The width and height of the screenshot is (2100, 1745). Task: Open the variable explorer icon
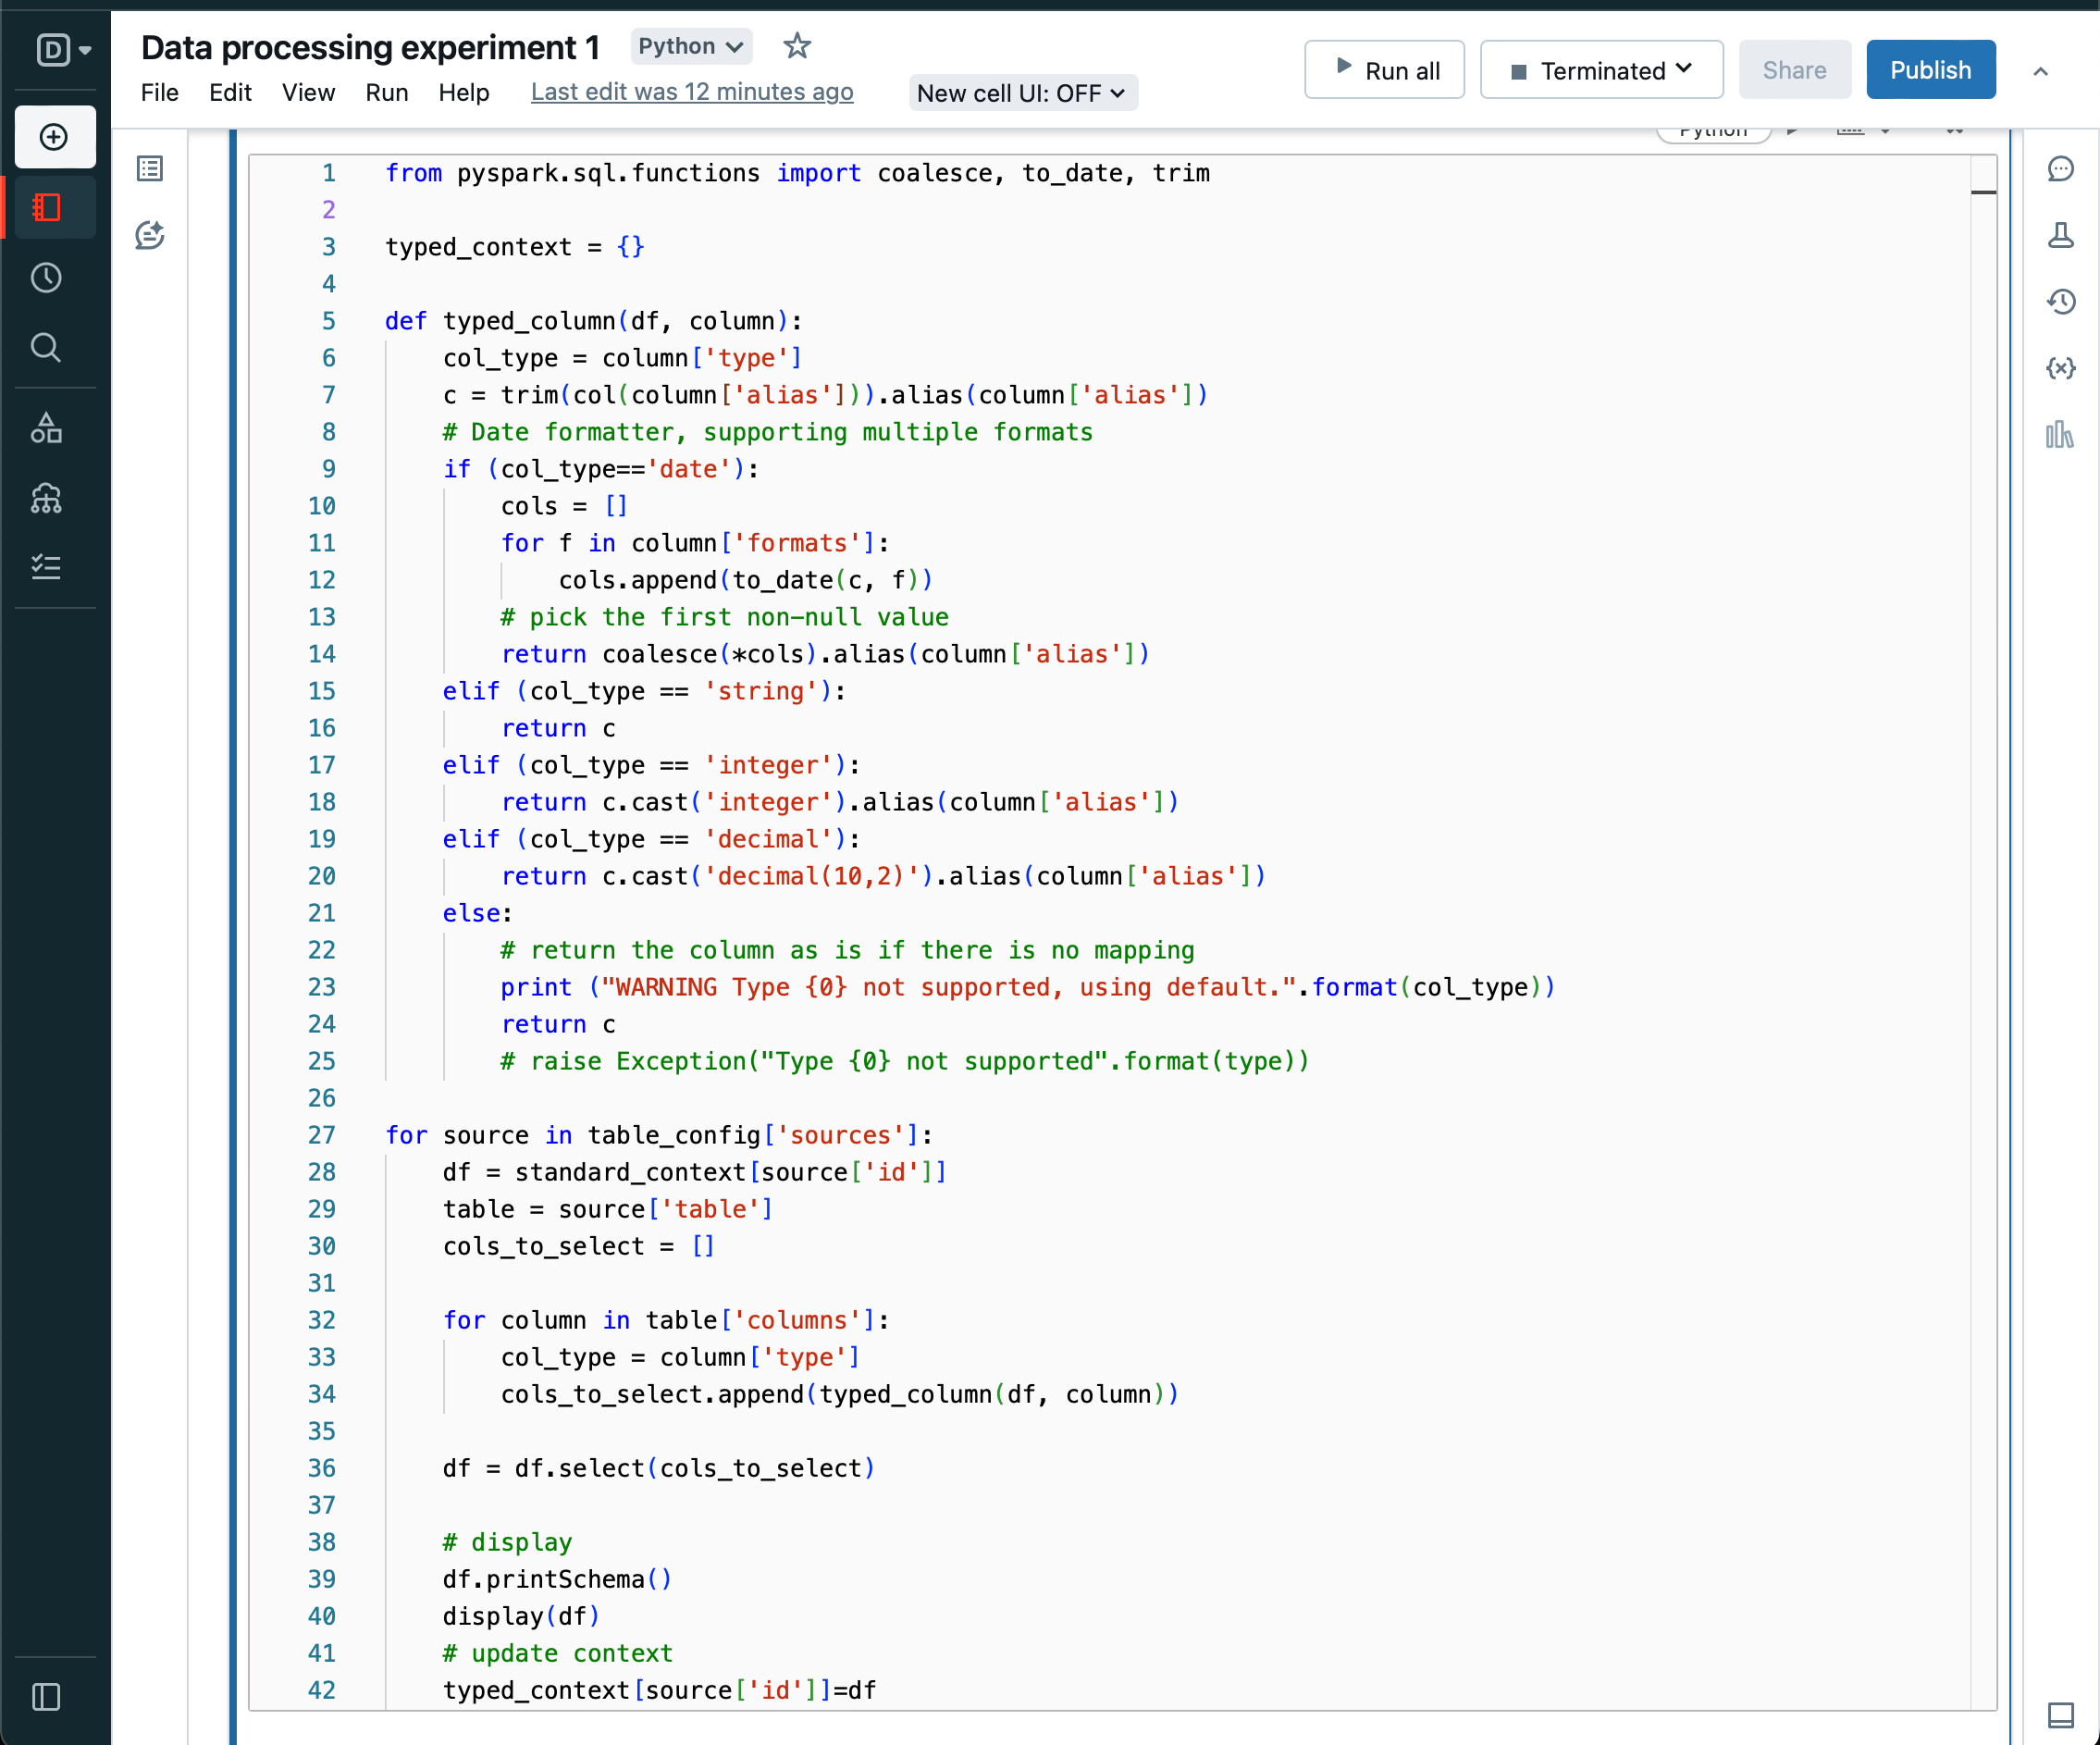[2060, 368]
